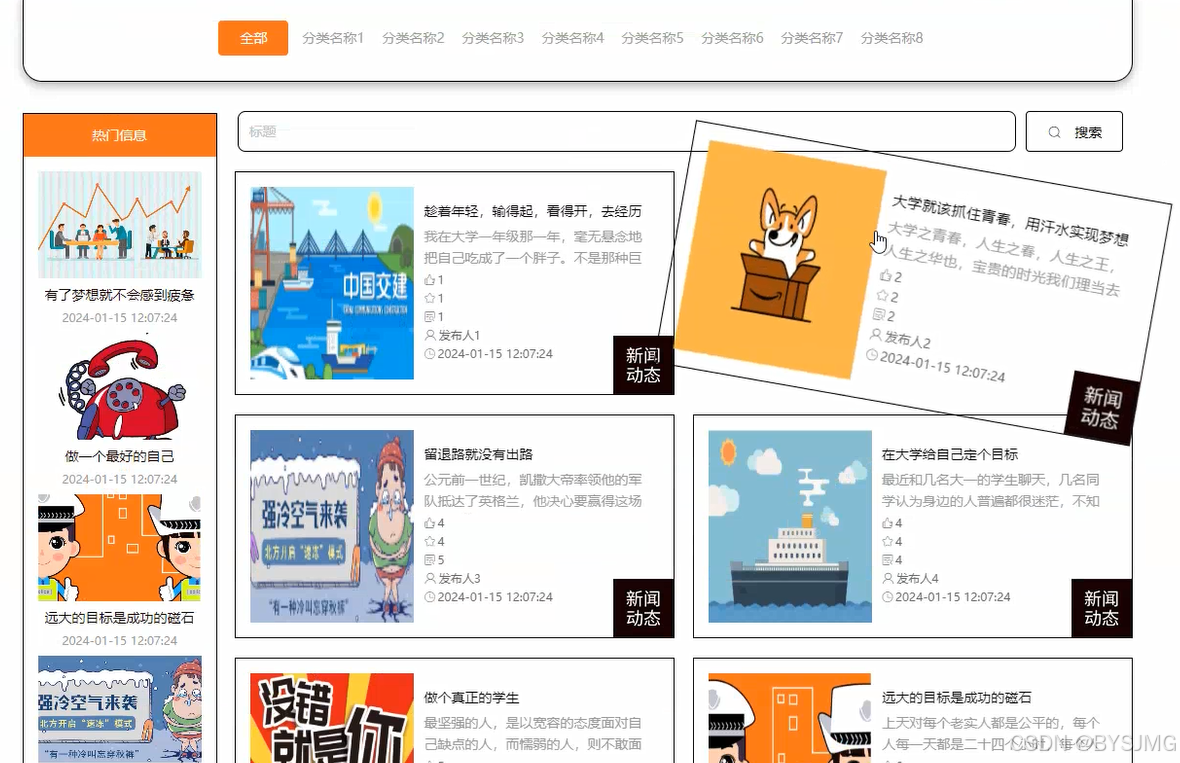Screen dimensions: 1180x763
Task: Click comment icon on 大学就该抓住青春 card
Action: (879, 314)
